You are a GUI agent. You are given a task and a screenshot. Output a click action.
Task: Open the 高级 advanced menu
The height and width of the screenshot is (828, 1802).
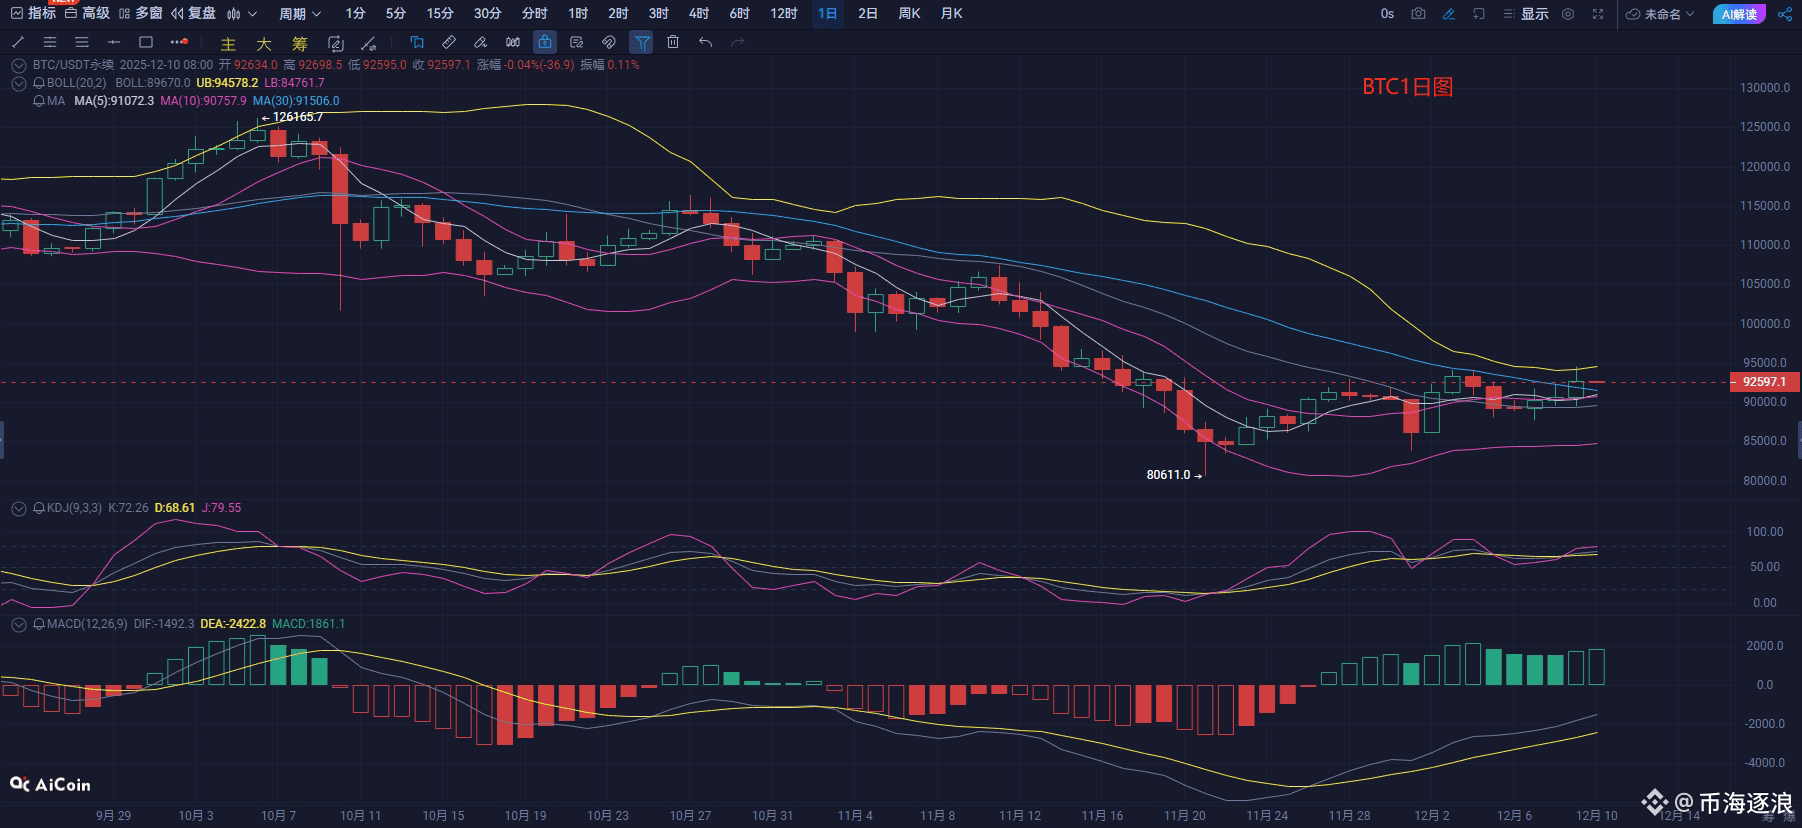pos(88,13)
